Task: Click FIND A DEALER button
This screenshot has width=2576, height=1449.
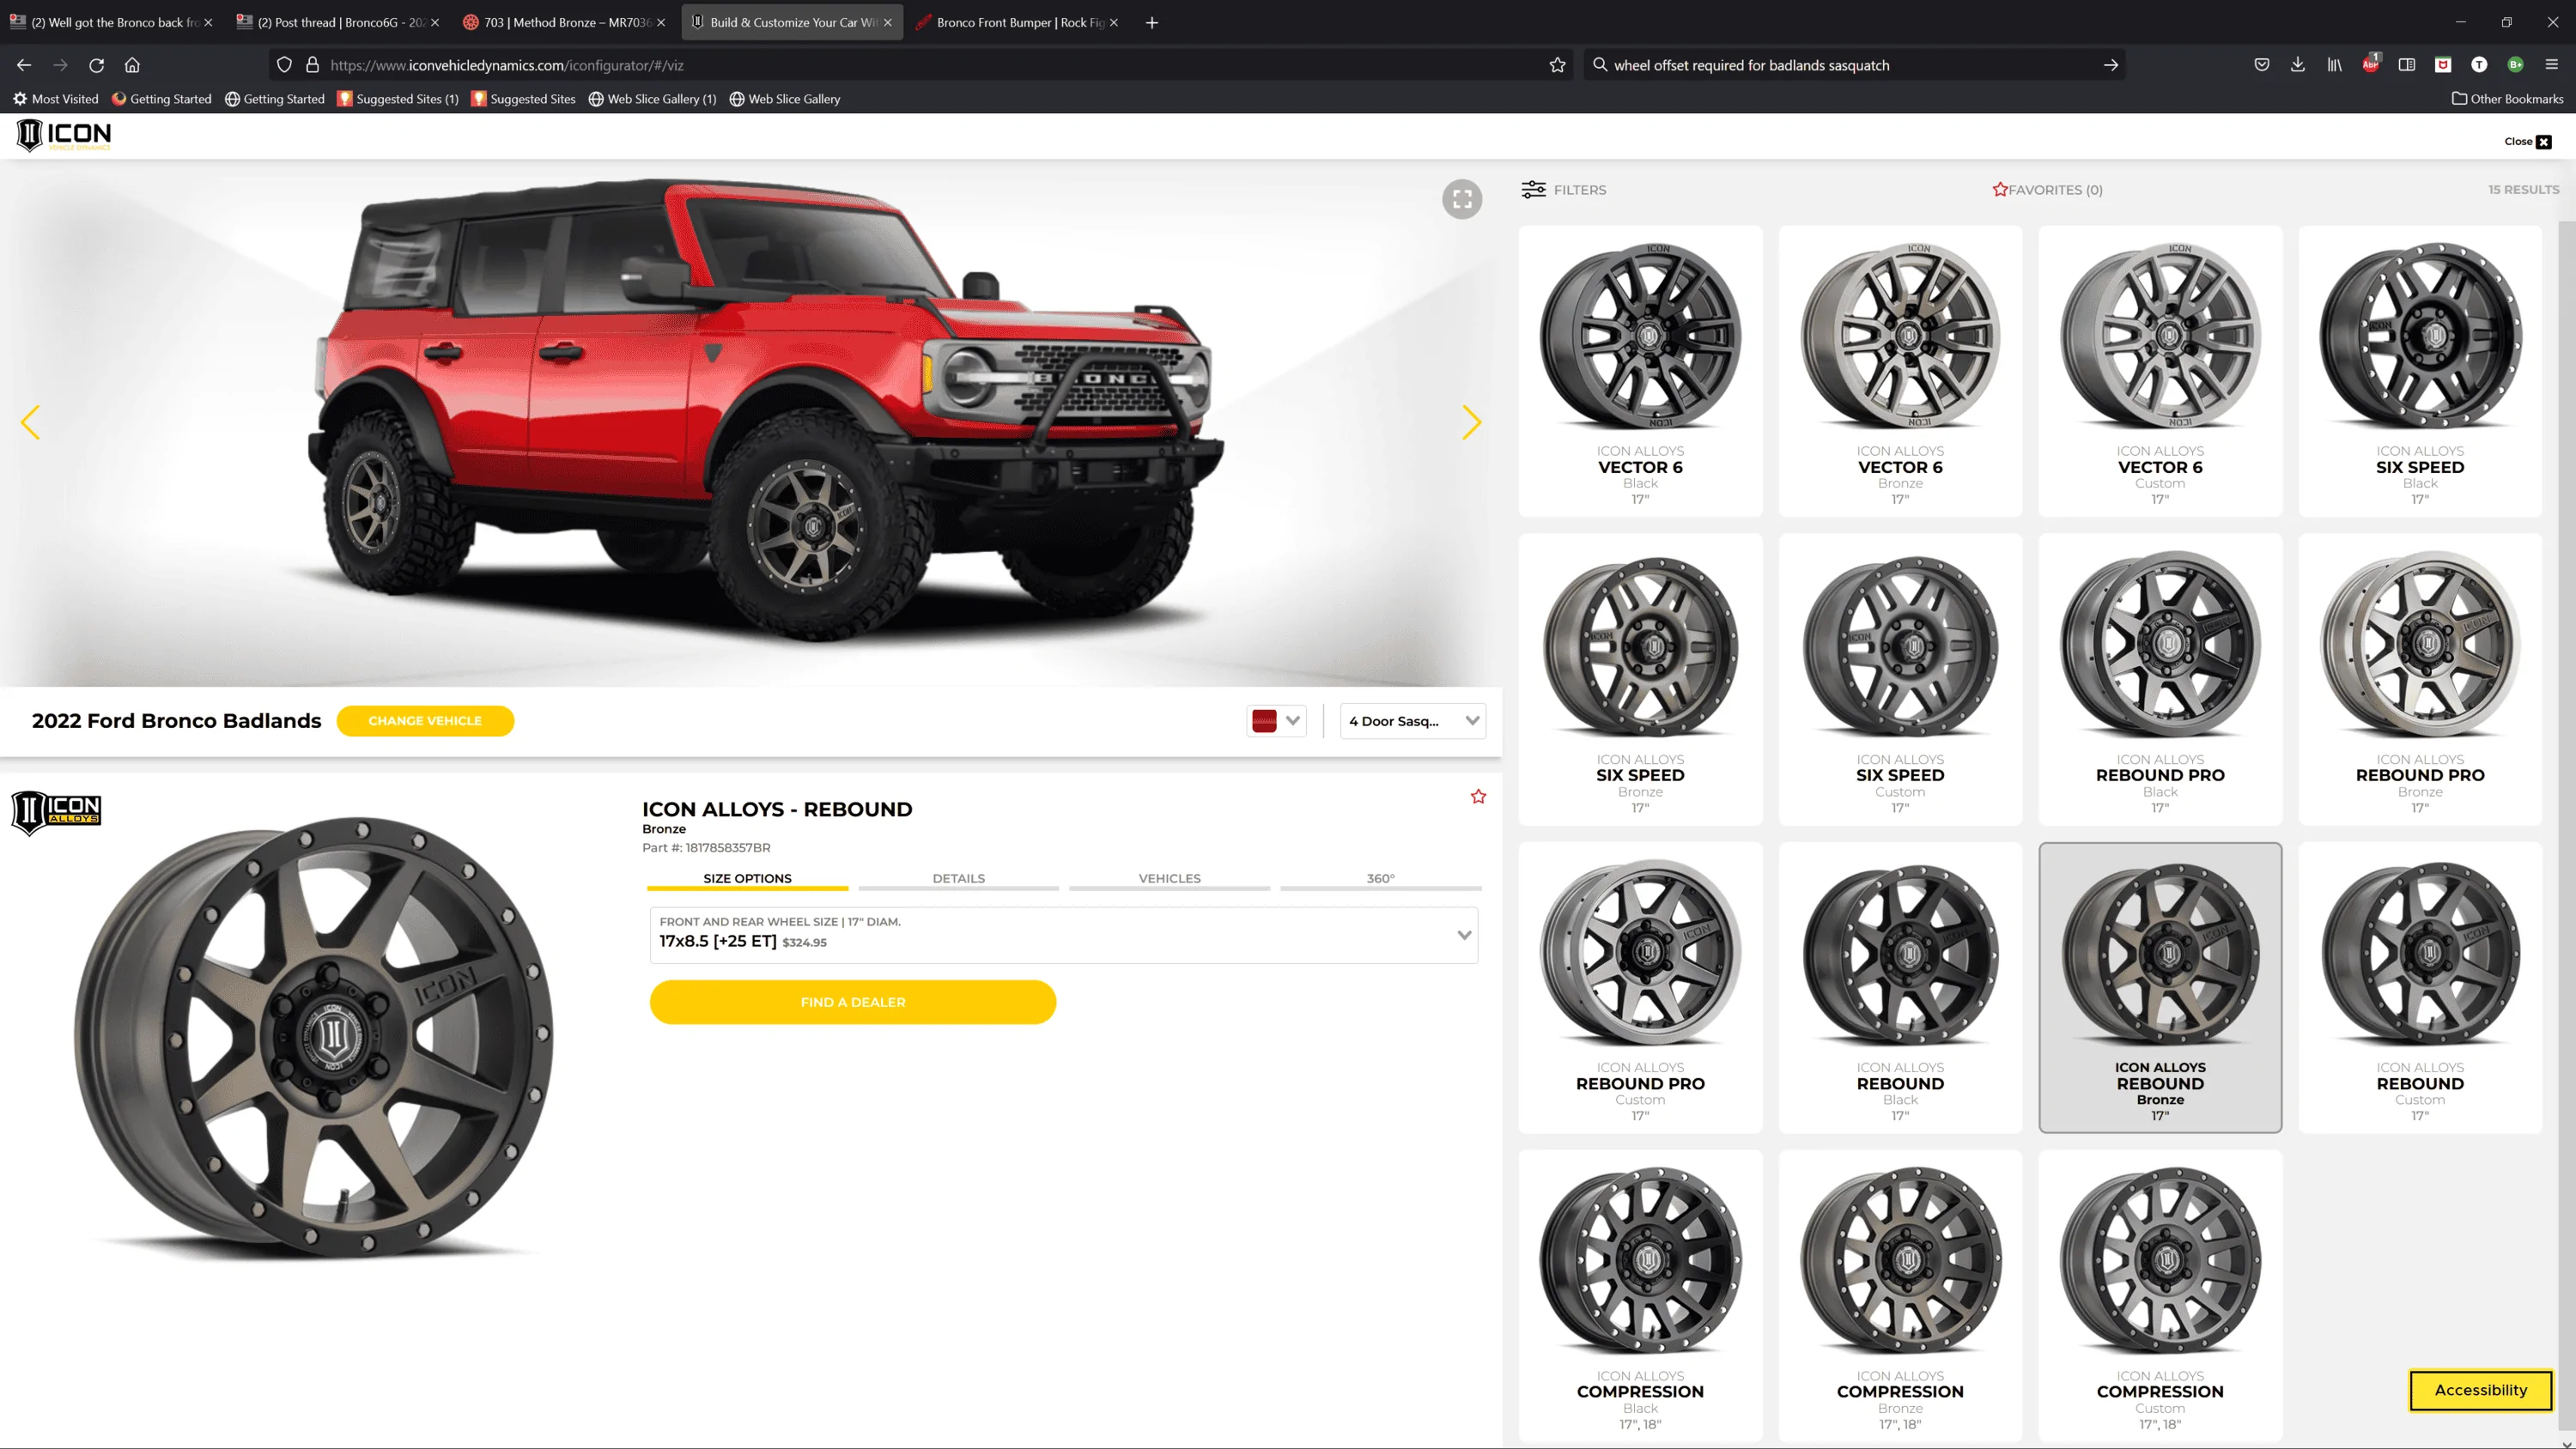Action: pos(852,1002)
